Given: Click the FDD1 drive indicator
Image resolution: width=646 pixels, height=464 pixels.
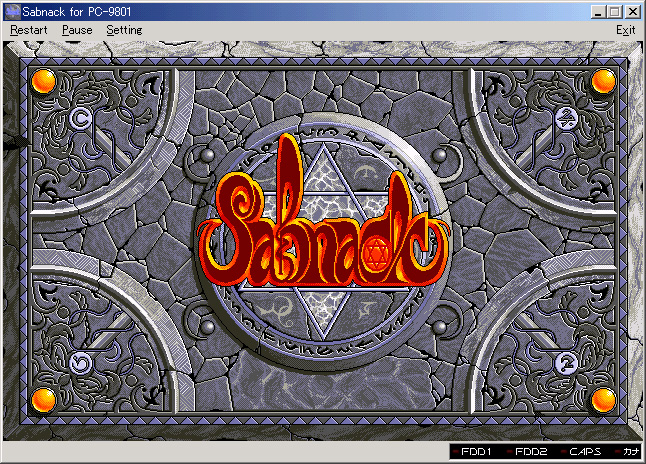Looking at the screenshot, I should point(472,452).
